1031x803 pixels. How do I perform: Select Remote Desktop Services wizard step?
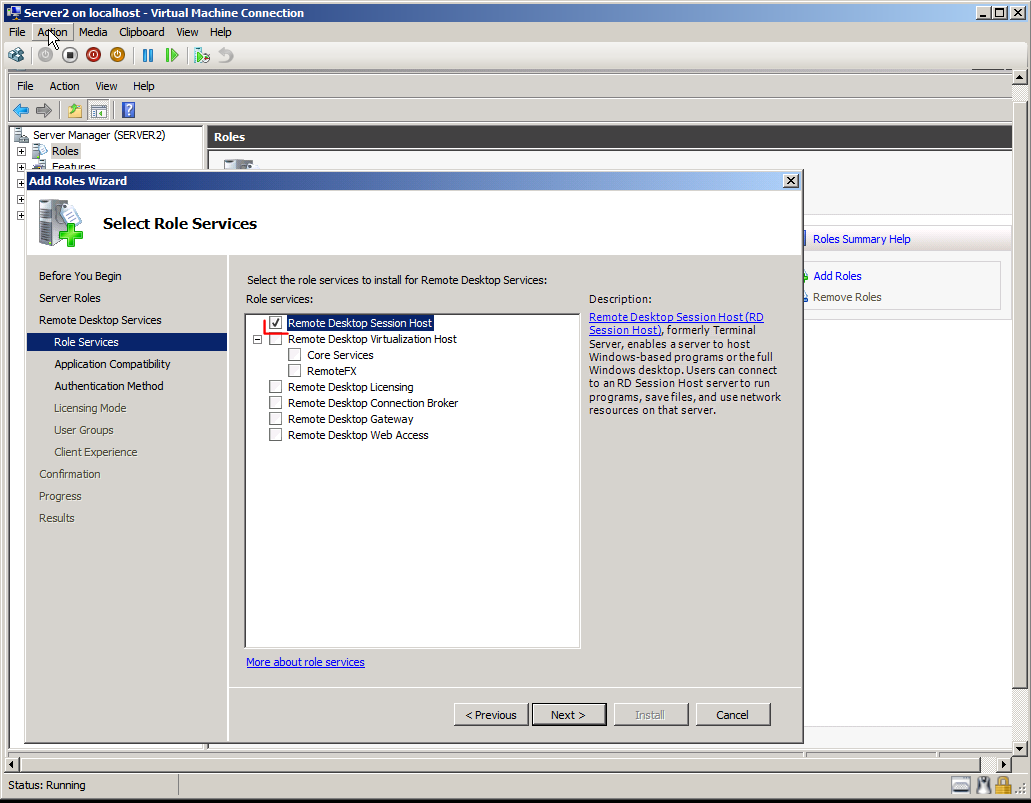tap(100, 320)
